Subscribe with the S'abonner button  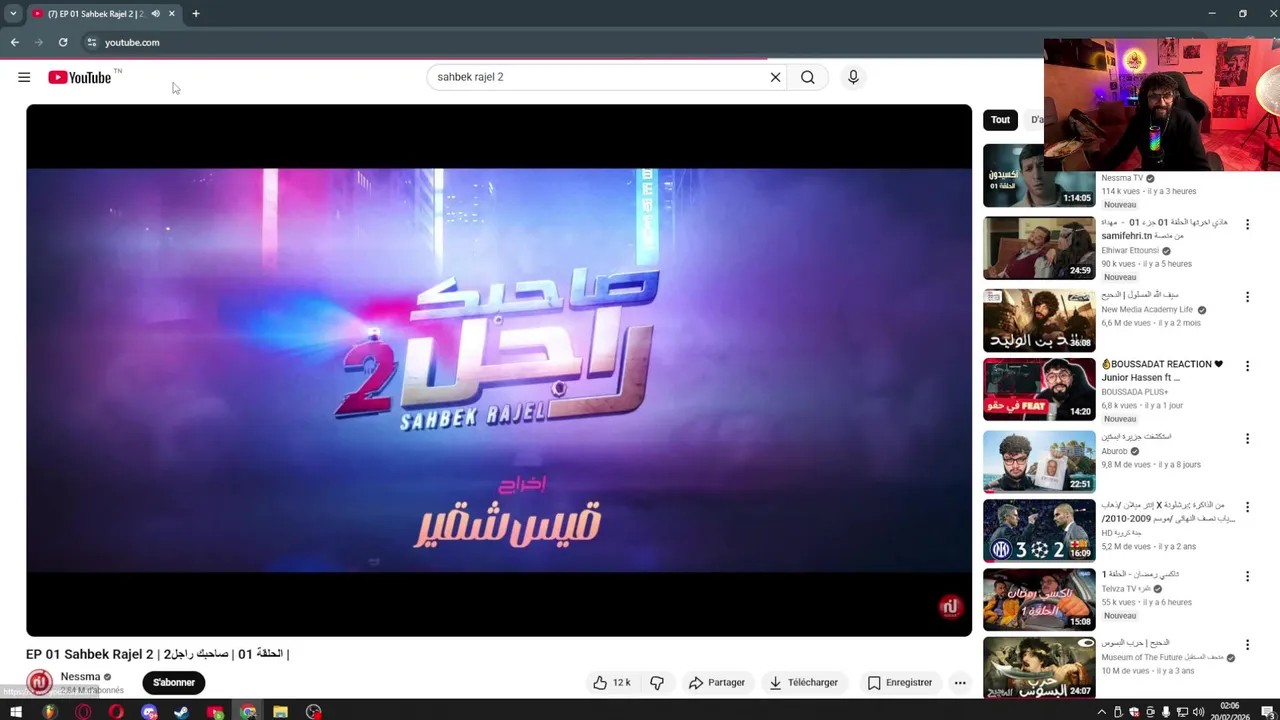(x=174, y=682)
